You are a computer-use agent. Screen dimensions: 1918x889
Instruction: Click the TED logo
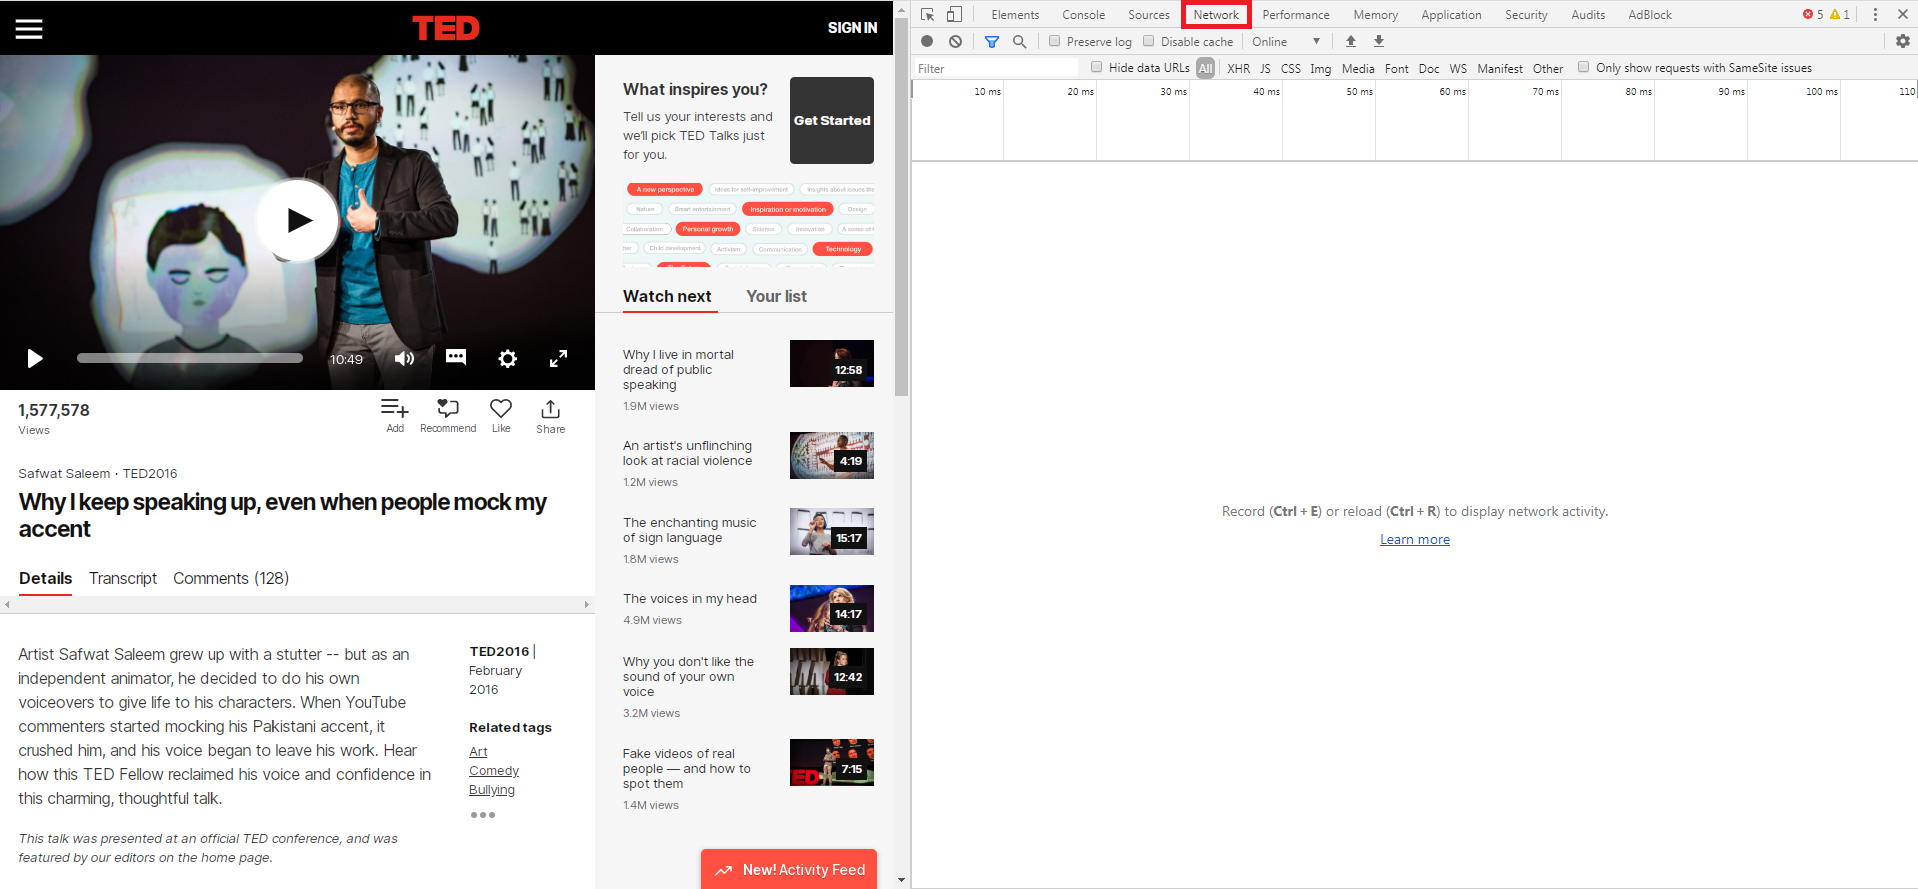pyautogui.click(x=446, y=28)
